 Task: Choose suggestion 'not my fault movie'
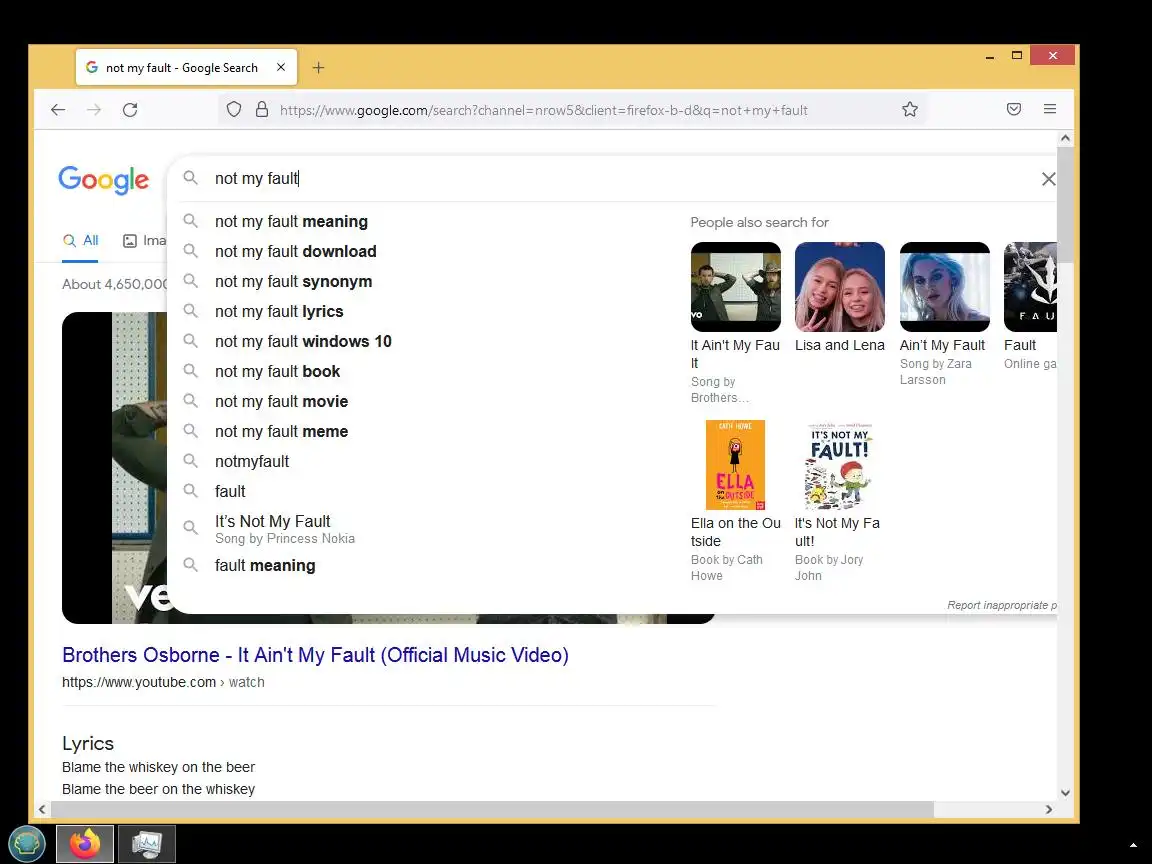coord(281,402)
